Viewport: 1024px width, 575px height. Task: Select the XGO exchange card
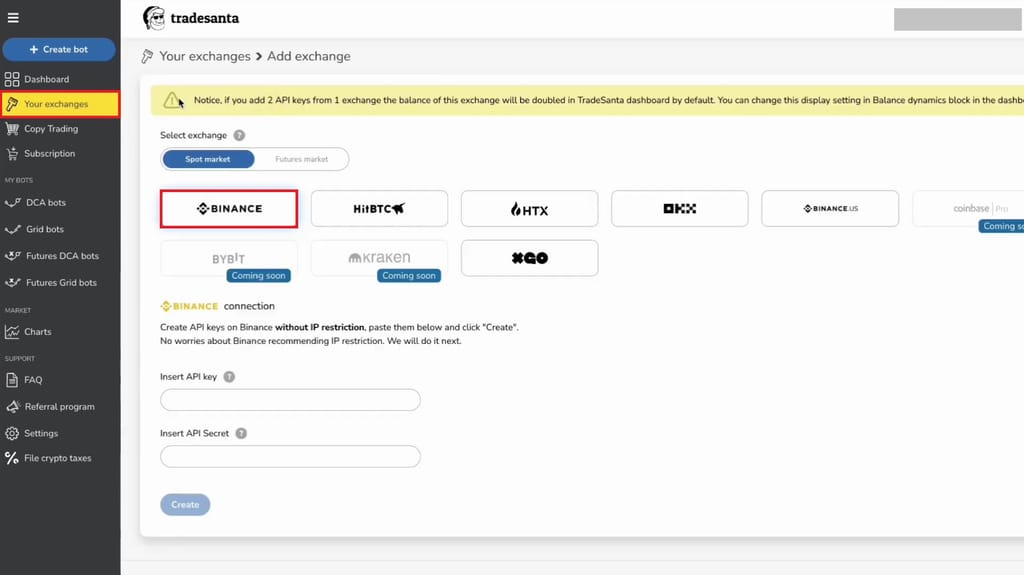tap(530, 258)
